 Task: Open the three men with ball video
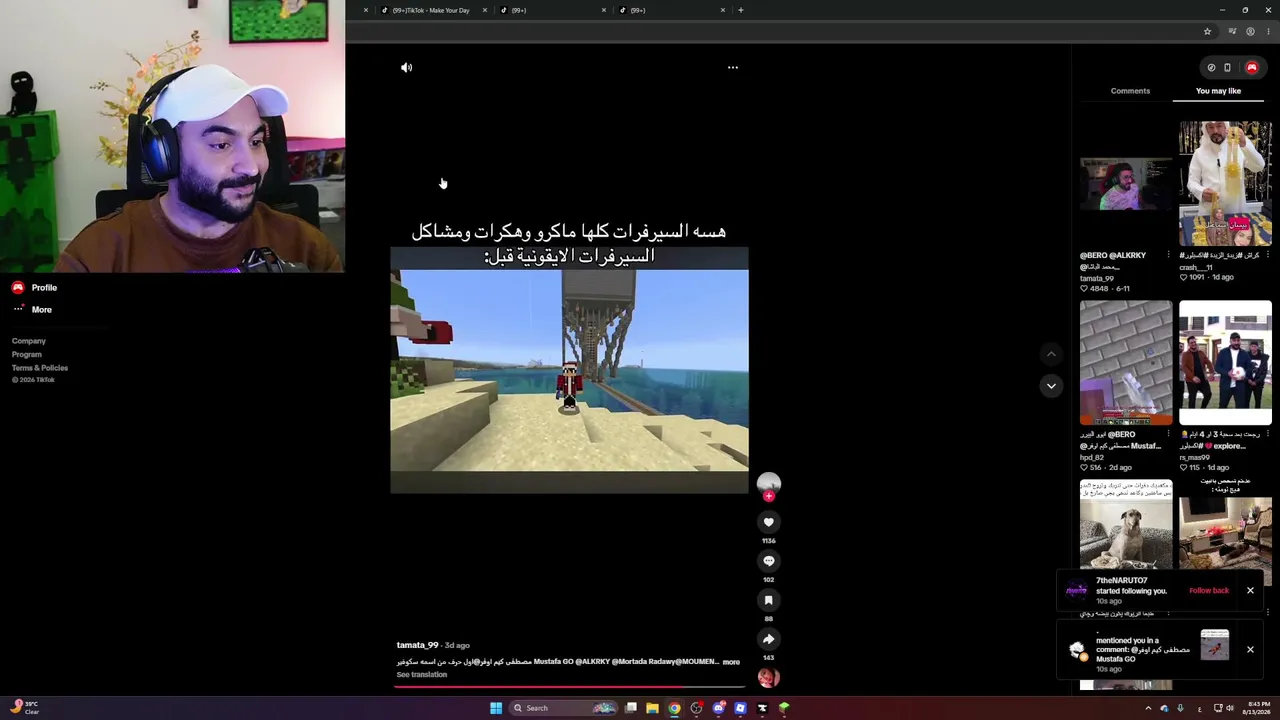[1225, 363]
